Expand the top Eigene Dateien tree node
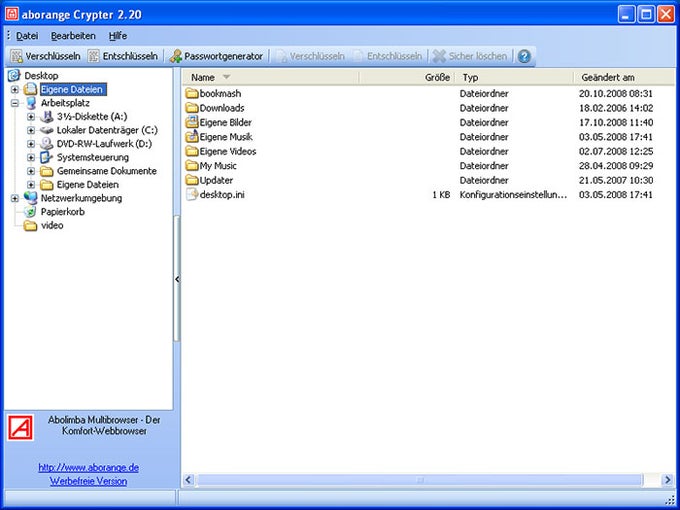The width and height of the screenshot is (680, 510). tap(15, 90)
